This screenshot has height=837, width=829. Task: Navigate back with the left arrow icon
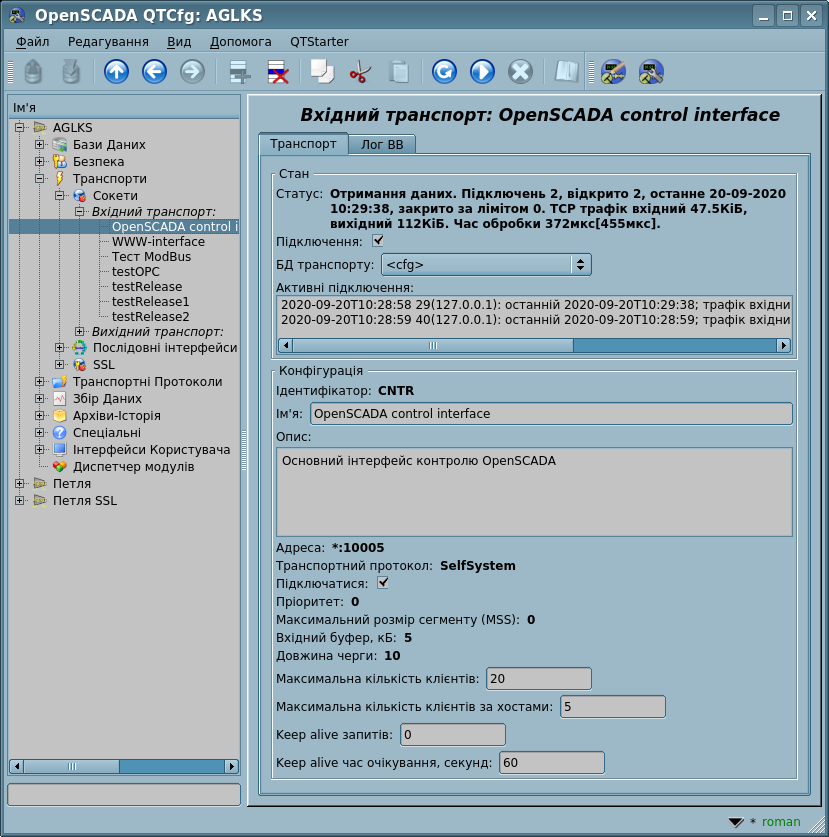click(x=154, y=72)
